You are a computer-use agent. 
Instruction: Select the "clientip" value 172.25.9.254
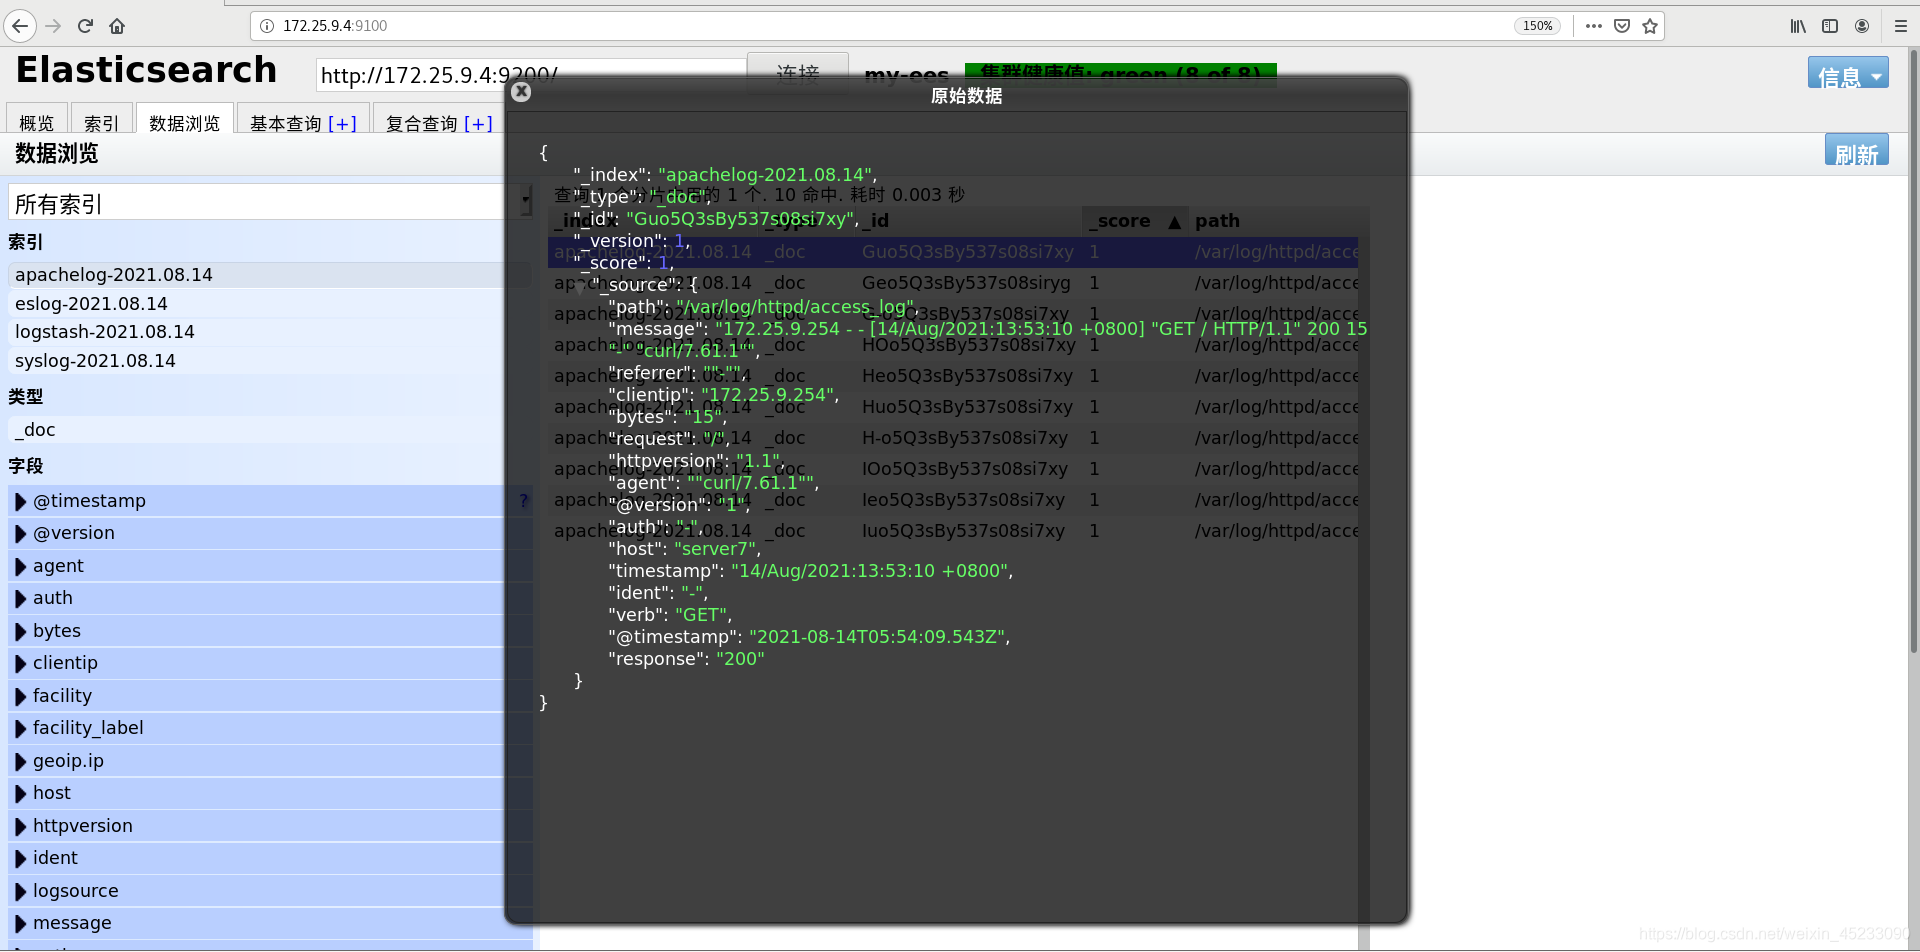(767, 395)
